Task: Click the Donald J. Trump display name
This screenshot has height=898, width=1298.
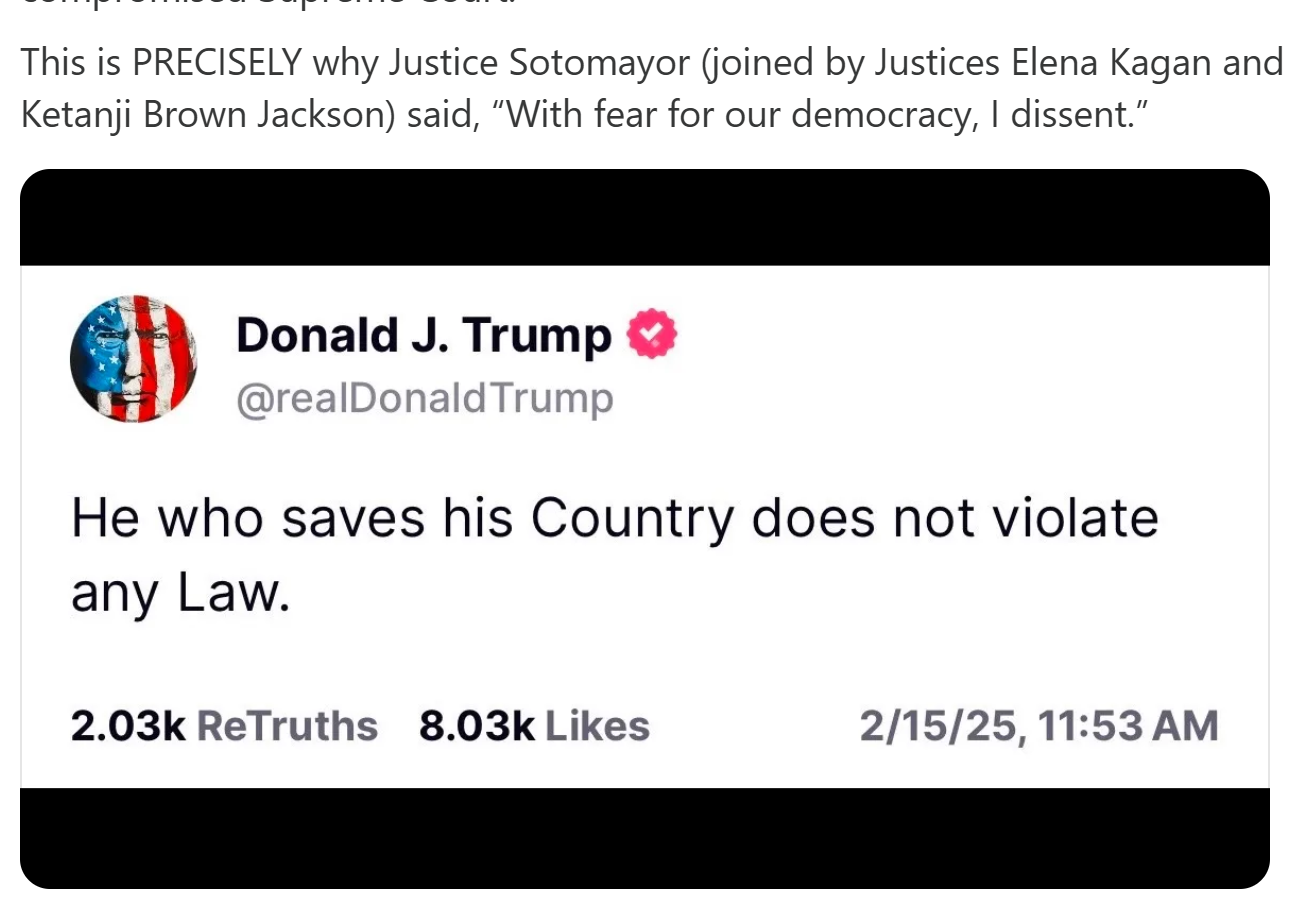Action: click(423, 335)
